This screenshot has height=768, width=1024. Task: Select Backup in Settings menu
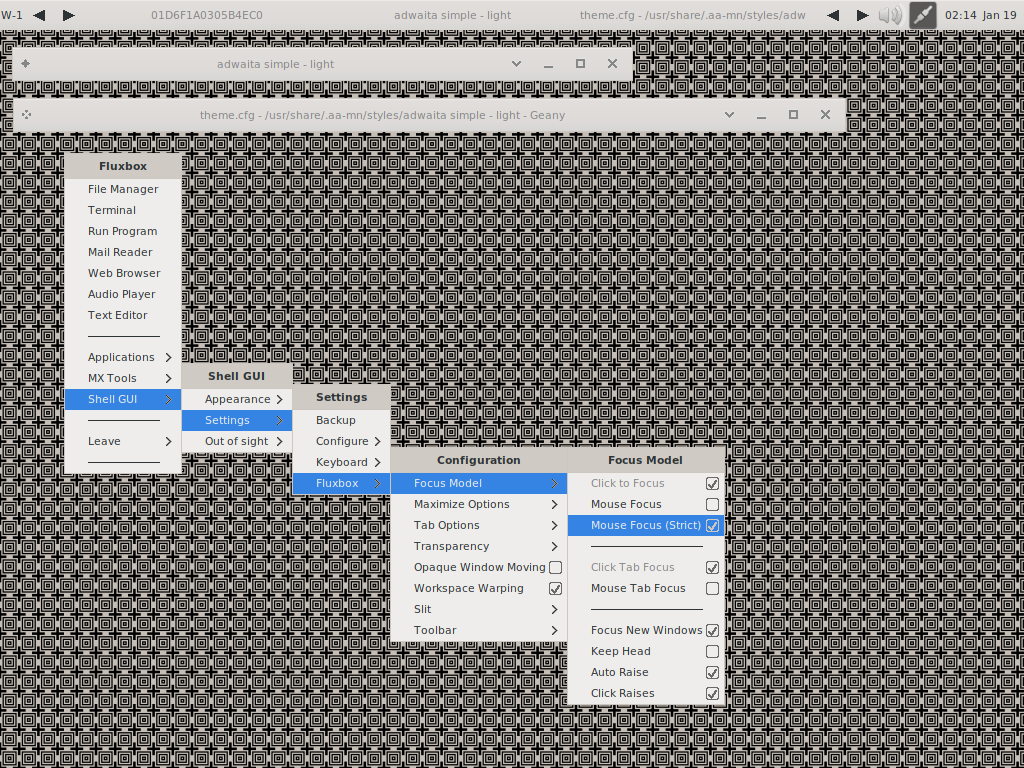[342, 421]
